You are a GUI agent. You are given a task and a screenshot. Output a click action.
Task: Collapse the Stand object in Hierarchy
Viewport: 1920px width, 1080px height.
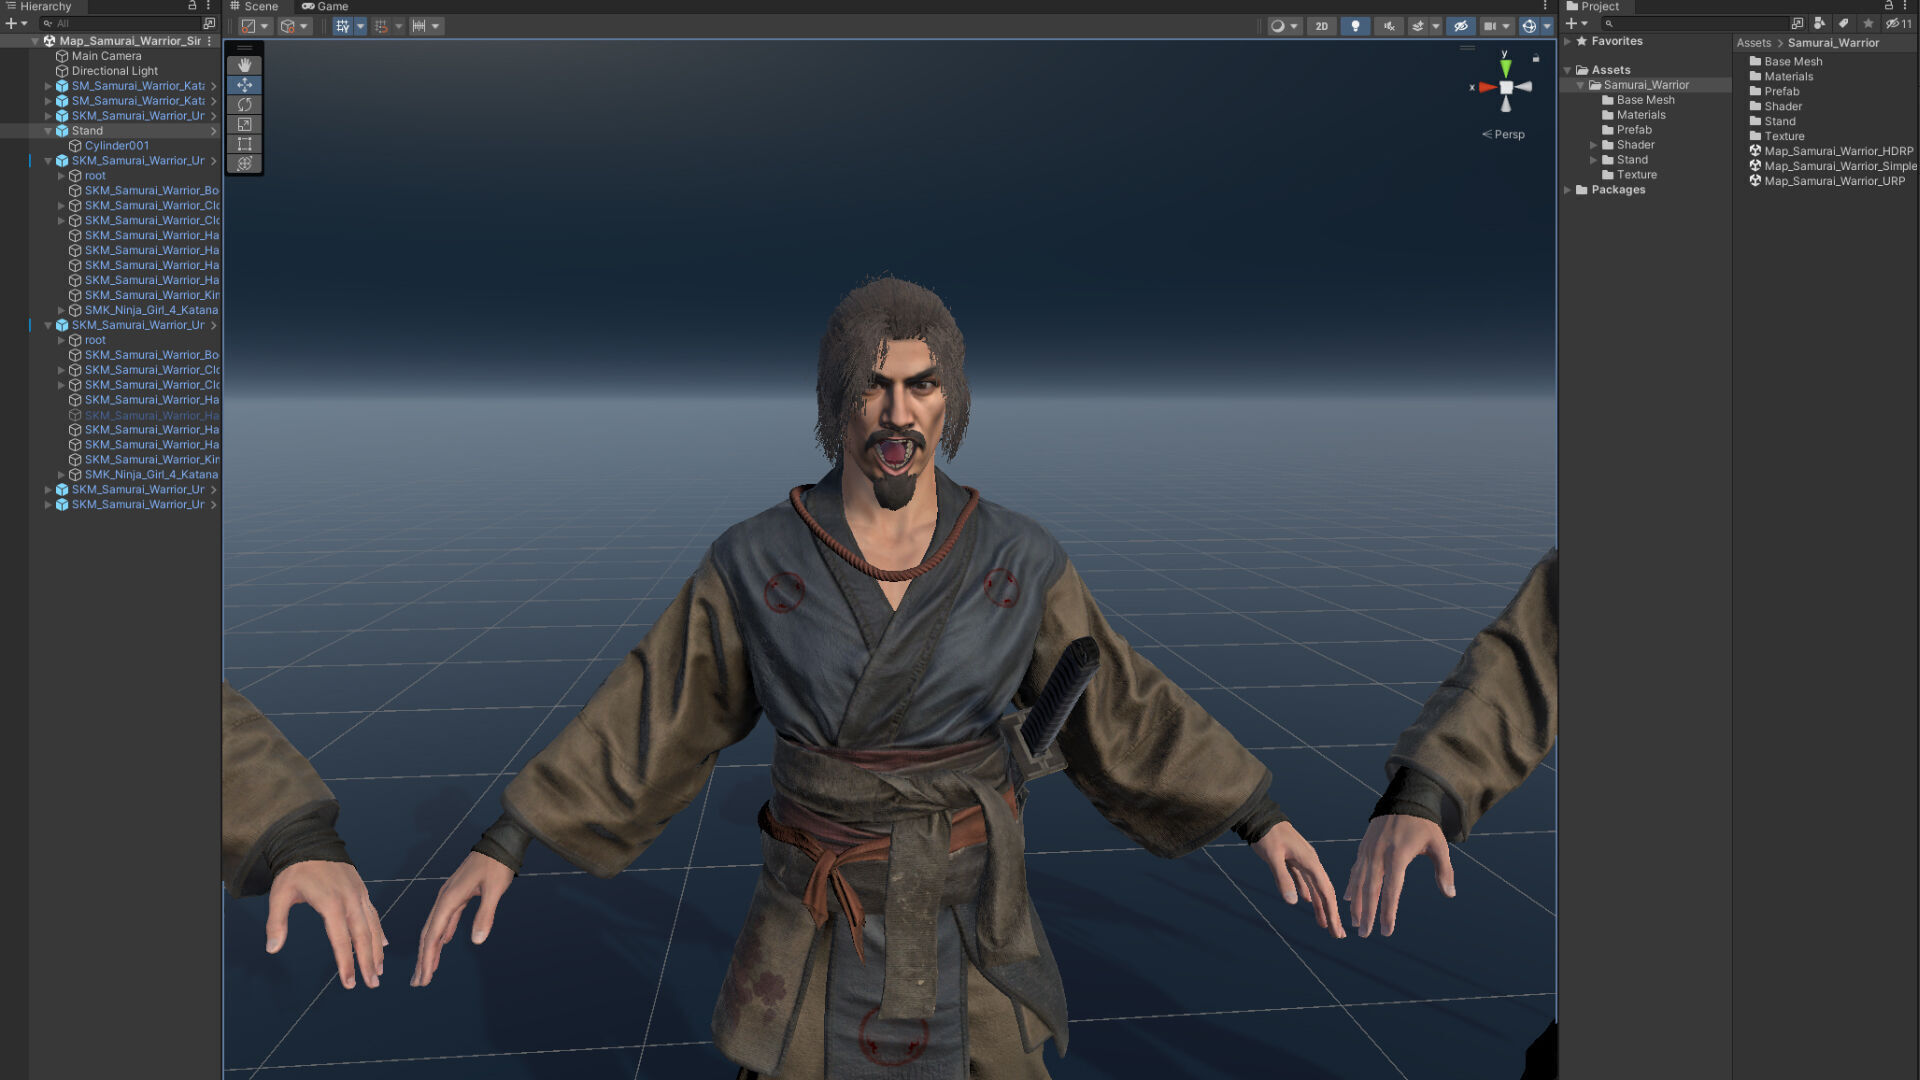tap(48, 131)
